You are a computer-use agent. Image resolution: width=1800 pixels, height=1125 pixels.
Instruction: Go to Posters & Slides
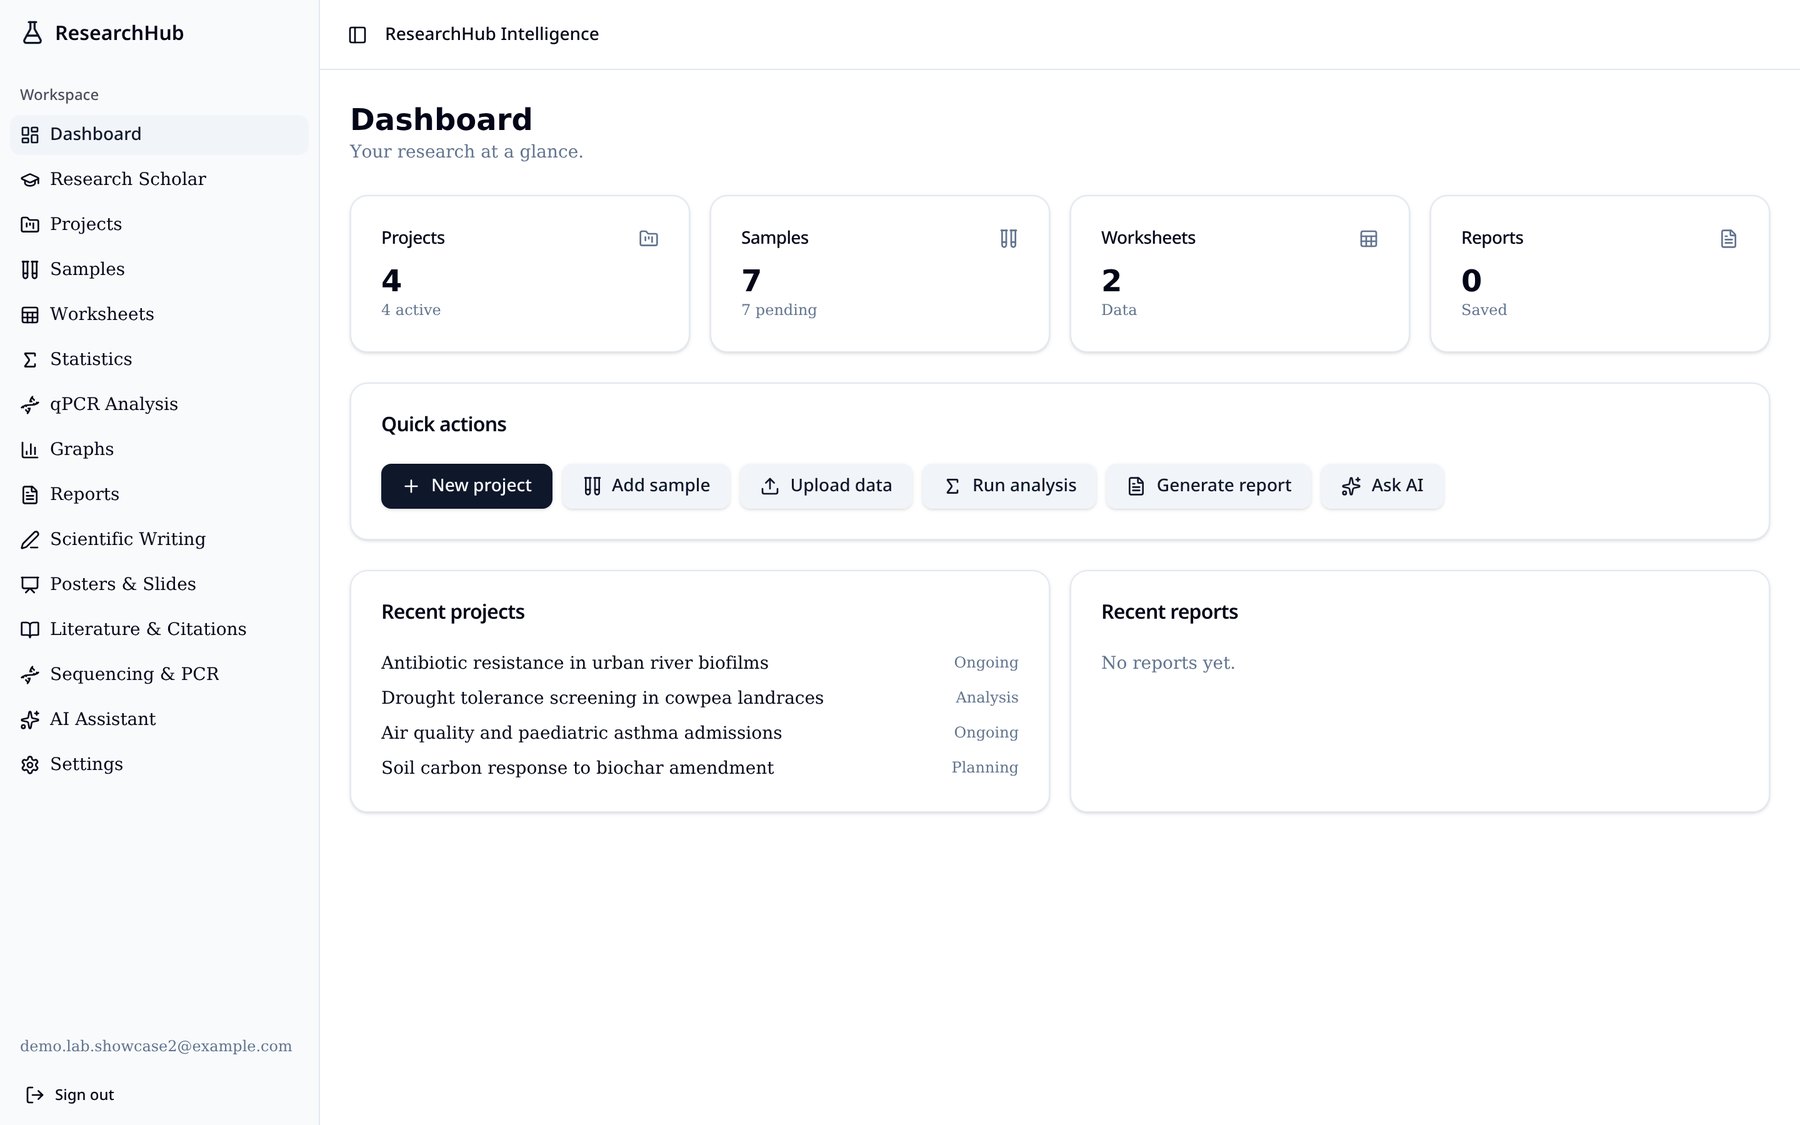[x=159, y=584]
